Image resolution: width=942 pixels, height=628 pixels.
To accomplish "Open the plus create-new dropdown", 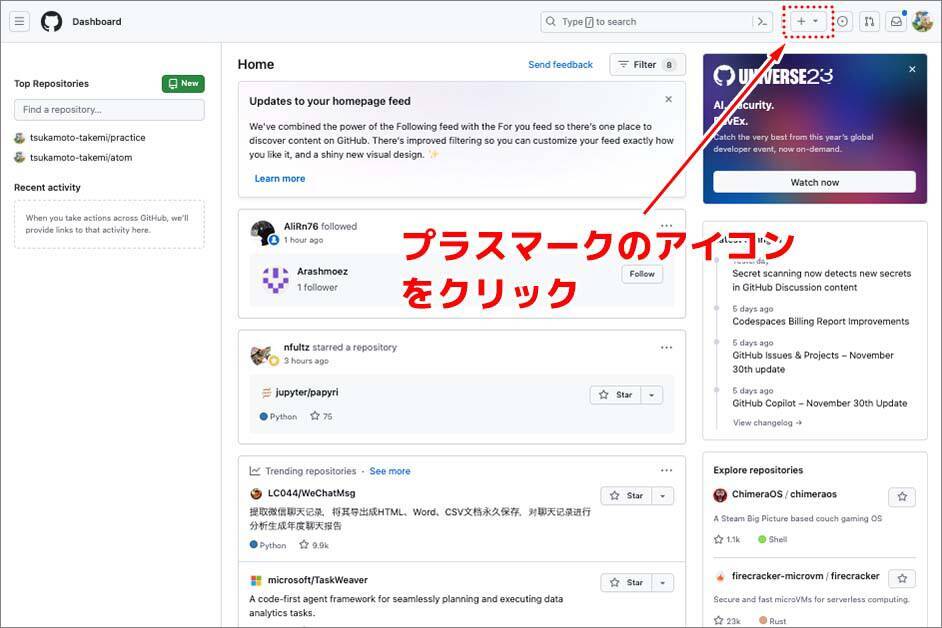I will (807, 22).
